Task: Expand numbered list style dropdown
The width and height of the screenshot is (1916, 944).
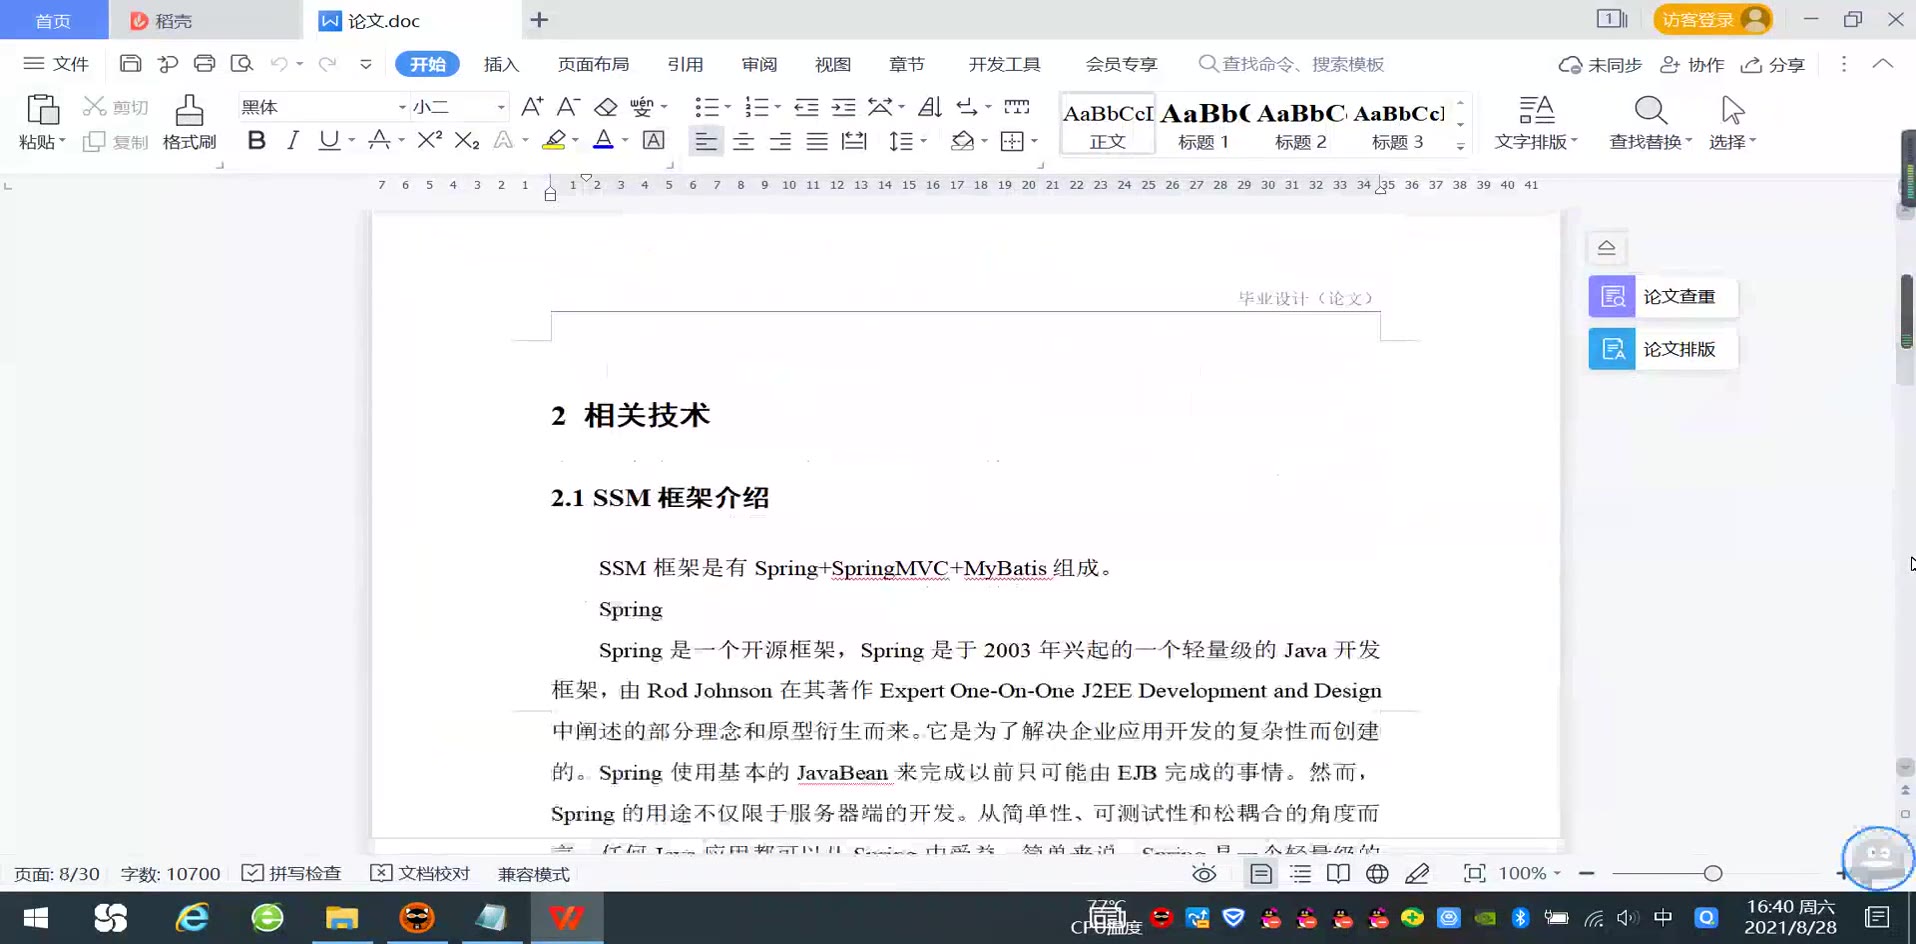Action: point(777,107)
